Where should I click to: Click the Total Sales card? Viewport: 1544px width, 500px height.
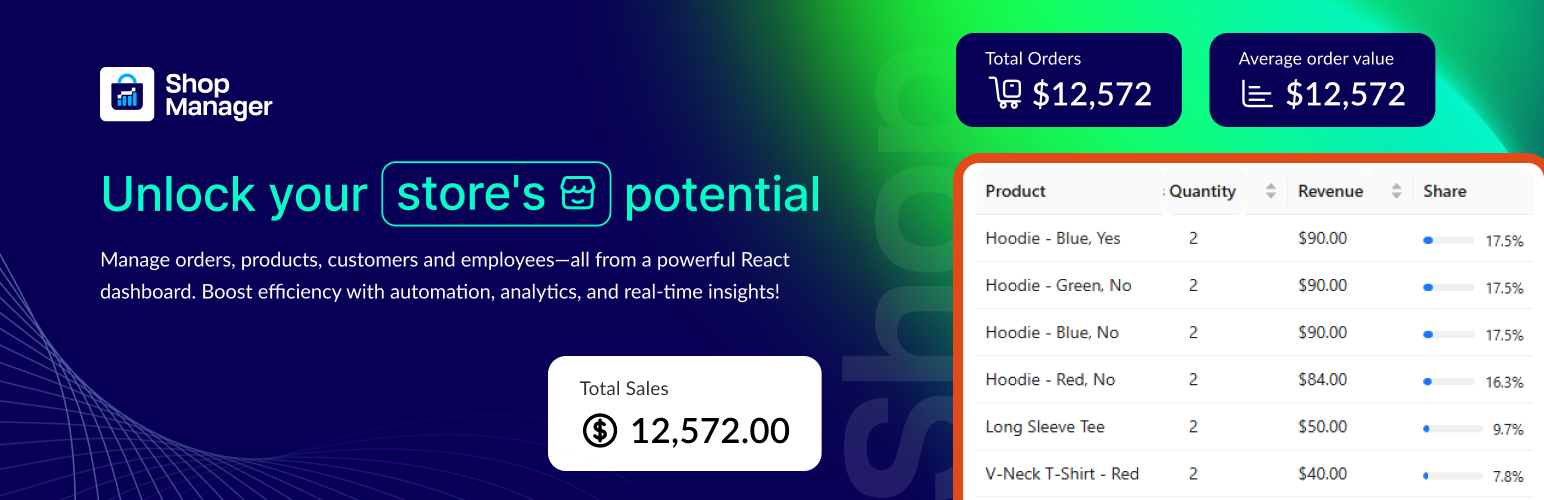tap(684, 413)
